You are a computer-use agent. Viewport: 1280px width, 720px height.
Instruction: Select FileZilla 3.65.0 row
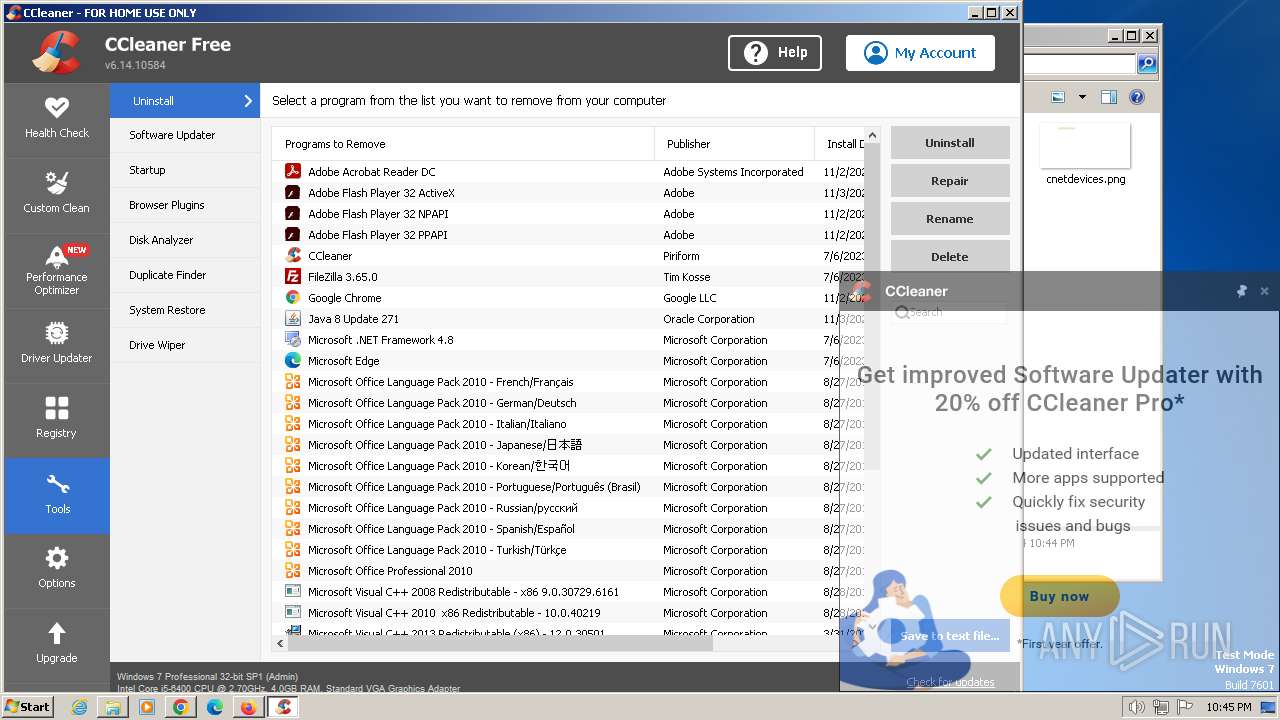point(570,277)
